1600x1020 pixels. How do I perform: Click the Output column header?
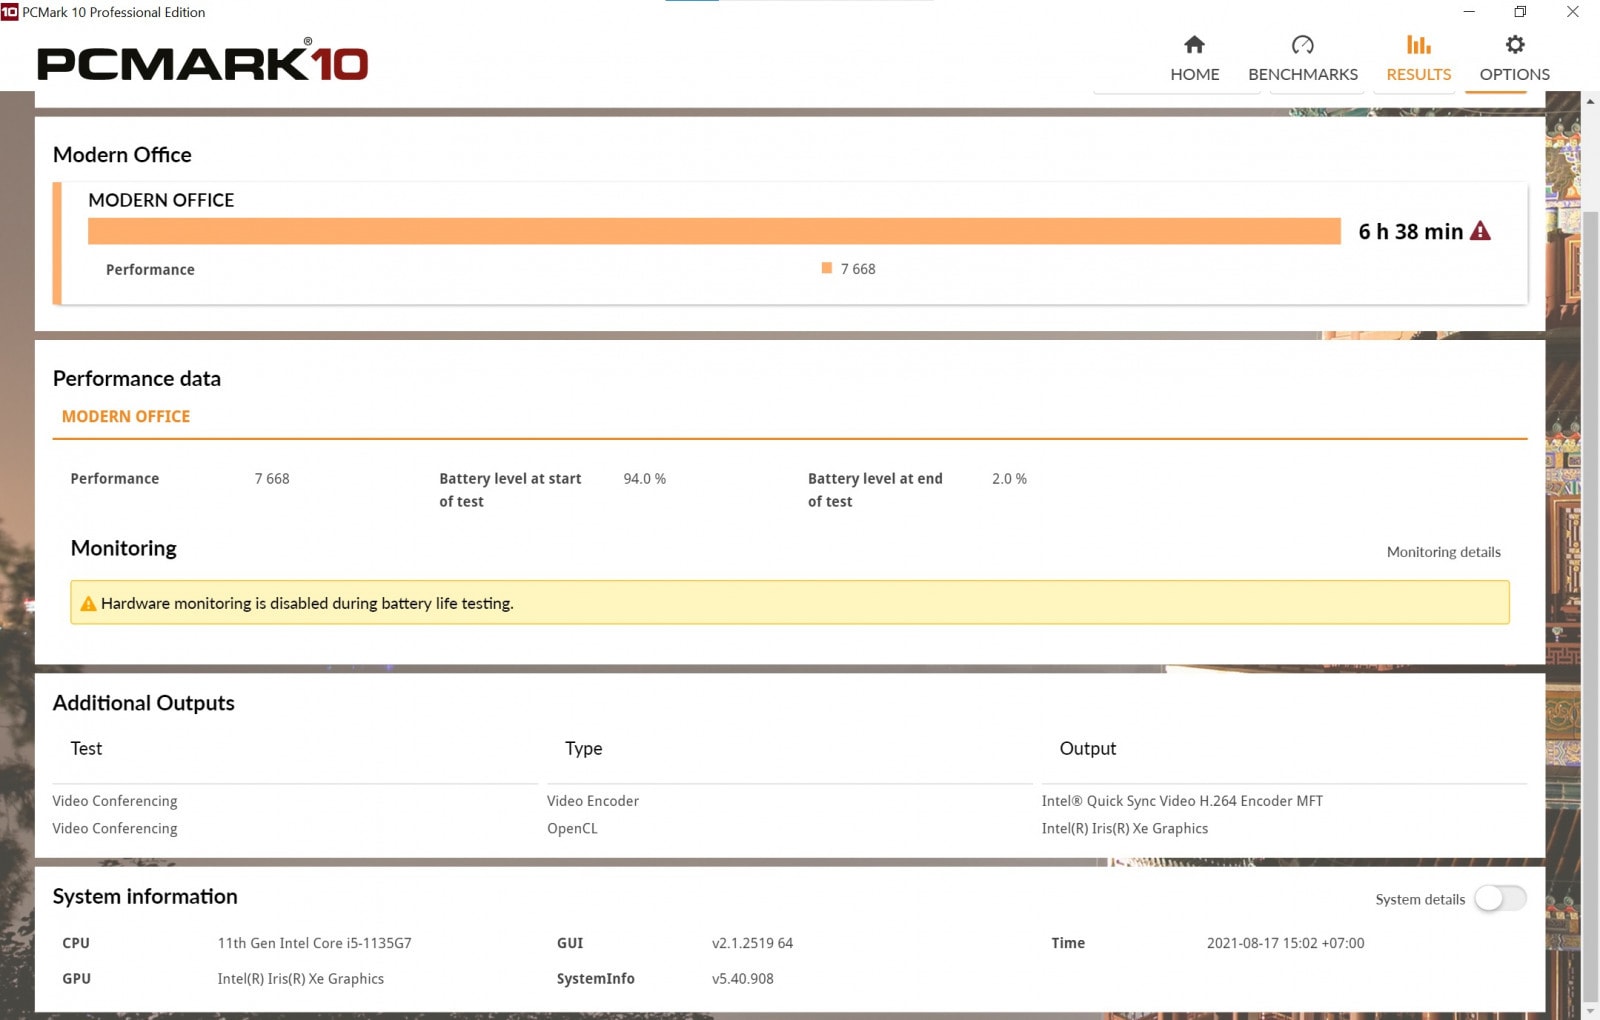[1087, 749]
